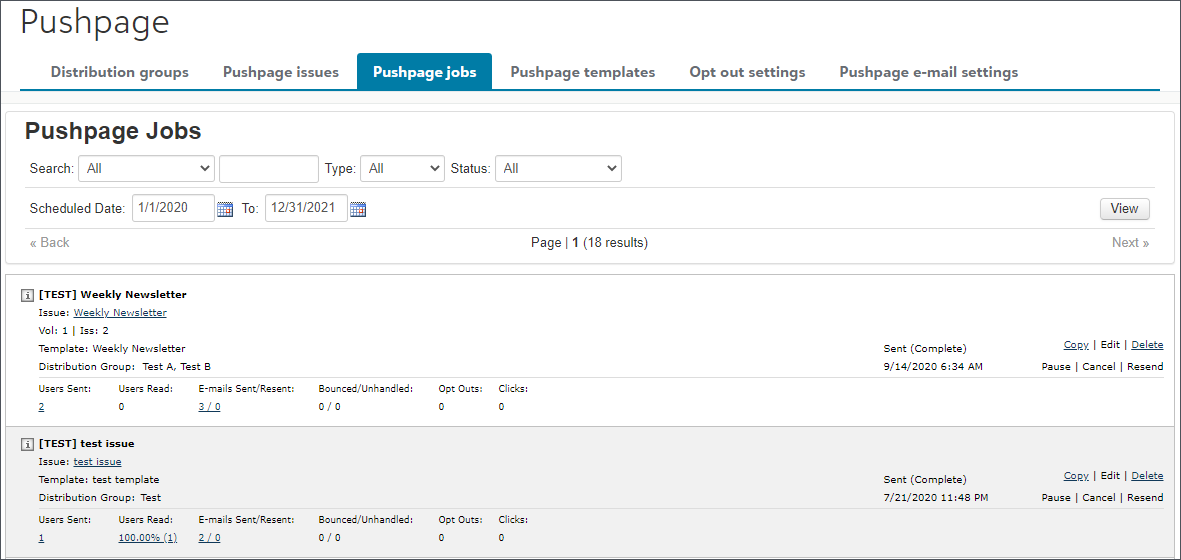1181x560 pixels.
Task: Open Pushpage e-mail settings tab
Action: pyautogui.click(x=929, y=72)
